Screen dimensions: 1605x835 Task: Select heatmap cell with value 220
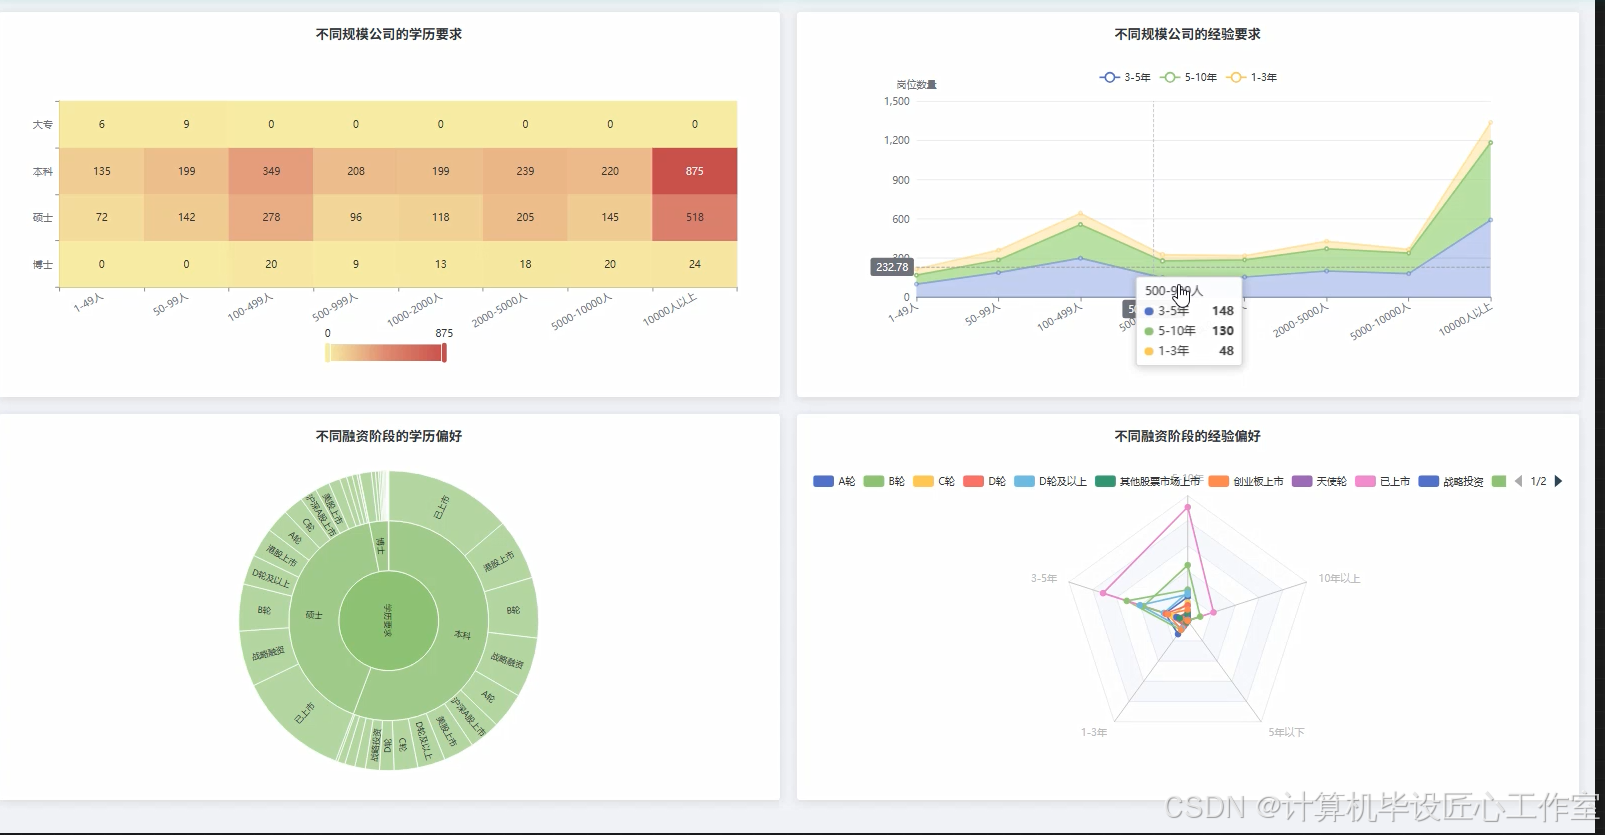pos(610,171)
